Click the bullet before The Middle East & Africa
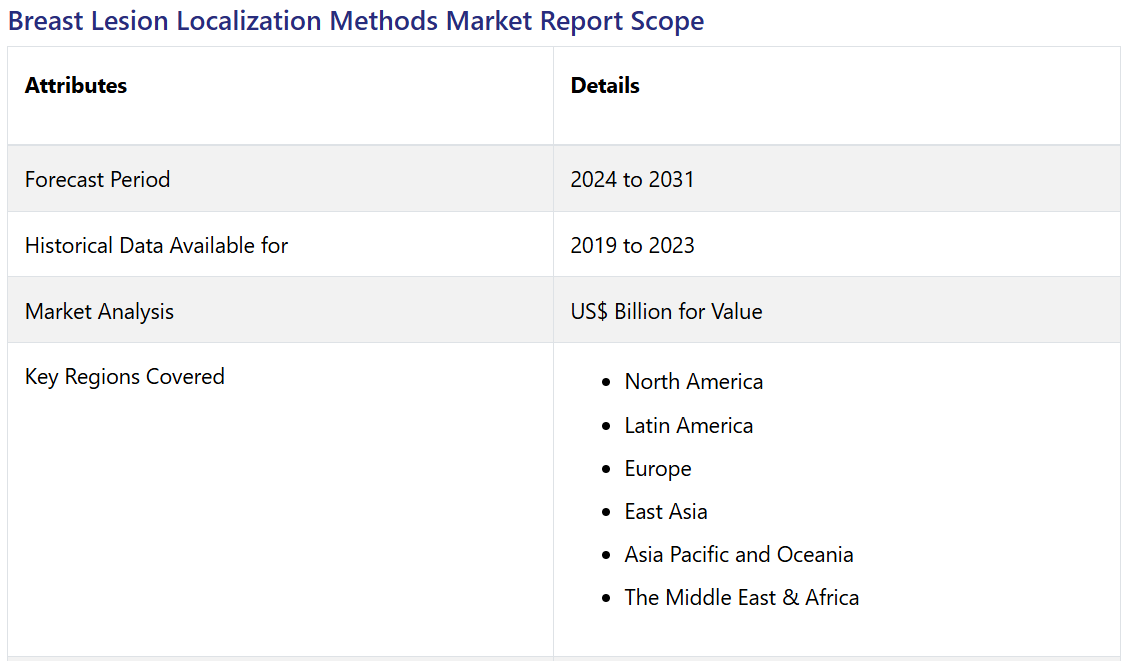 point(606,599)
